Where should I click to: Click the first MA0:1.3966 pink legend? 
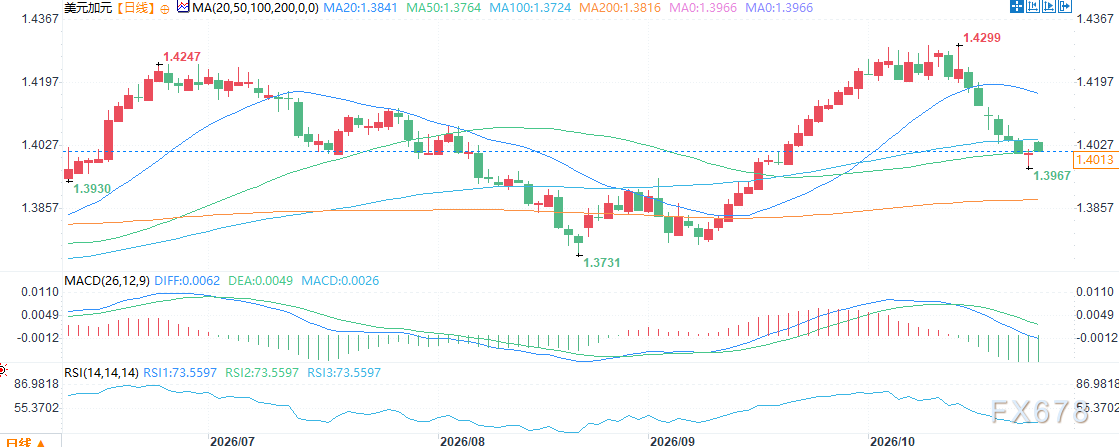click(x=702, y=8)
